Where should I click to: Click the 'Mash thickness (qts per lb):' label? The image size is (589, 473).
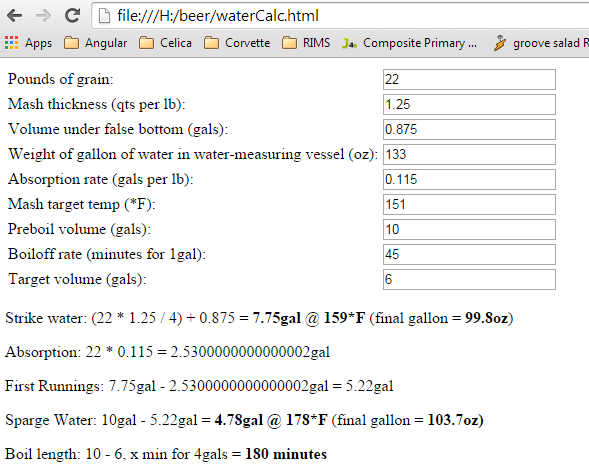point(97,104)
